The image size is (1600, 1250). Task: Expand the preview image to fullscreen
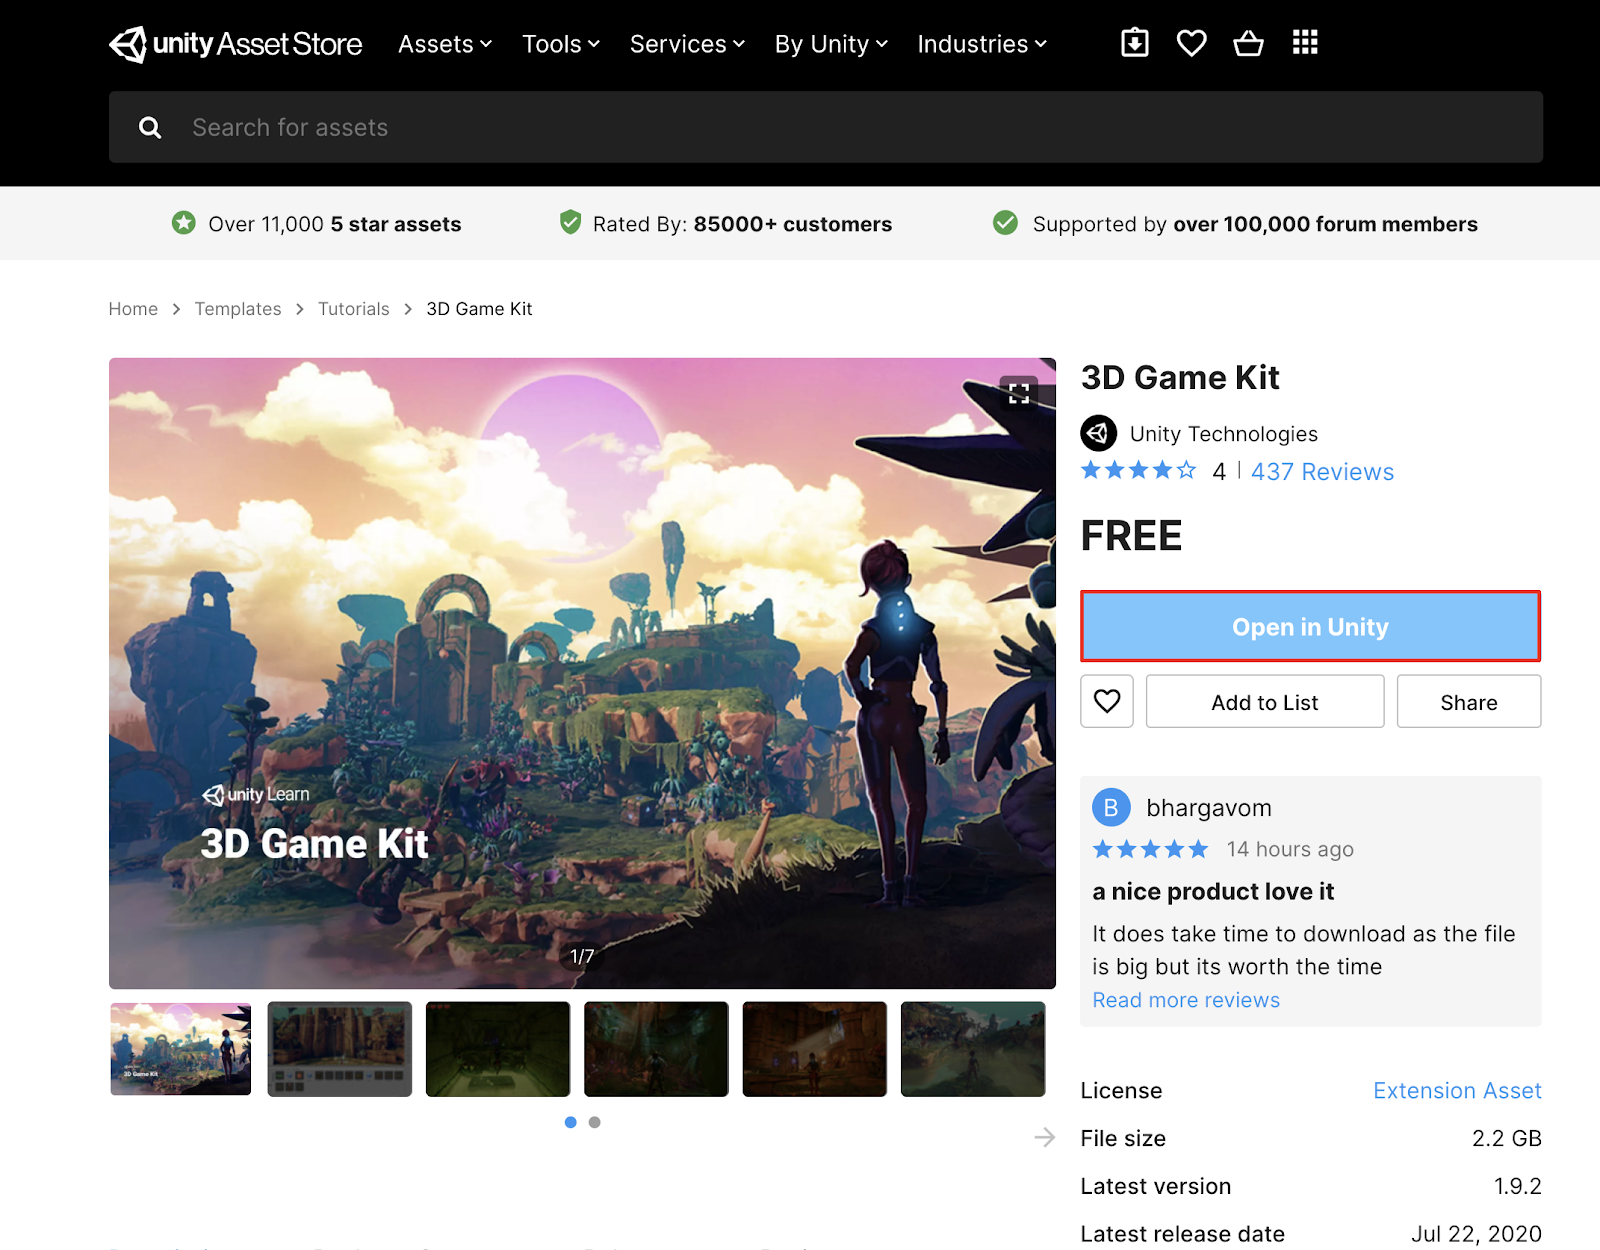1018,393
